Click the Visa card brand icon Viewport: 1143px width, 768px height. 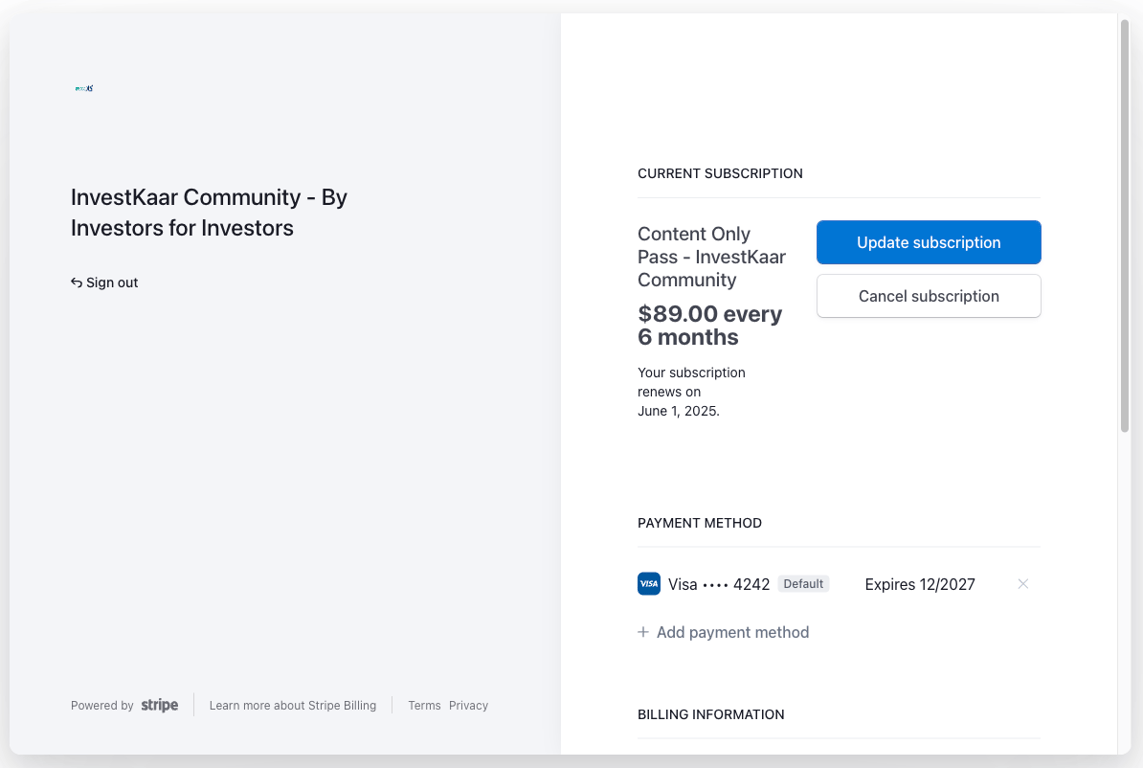(649, 584)
